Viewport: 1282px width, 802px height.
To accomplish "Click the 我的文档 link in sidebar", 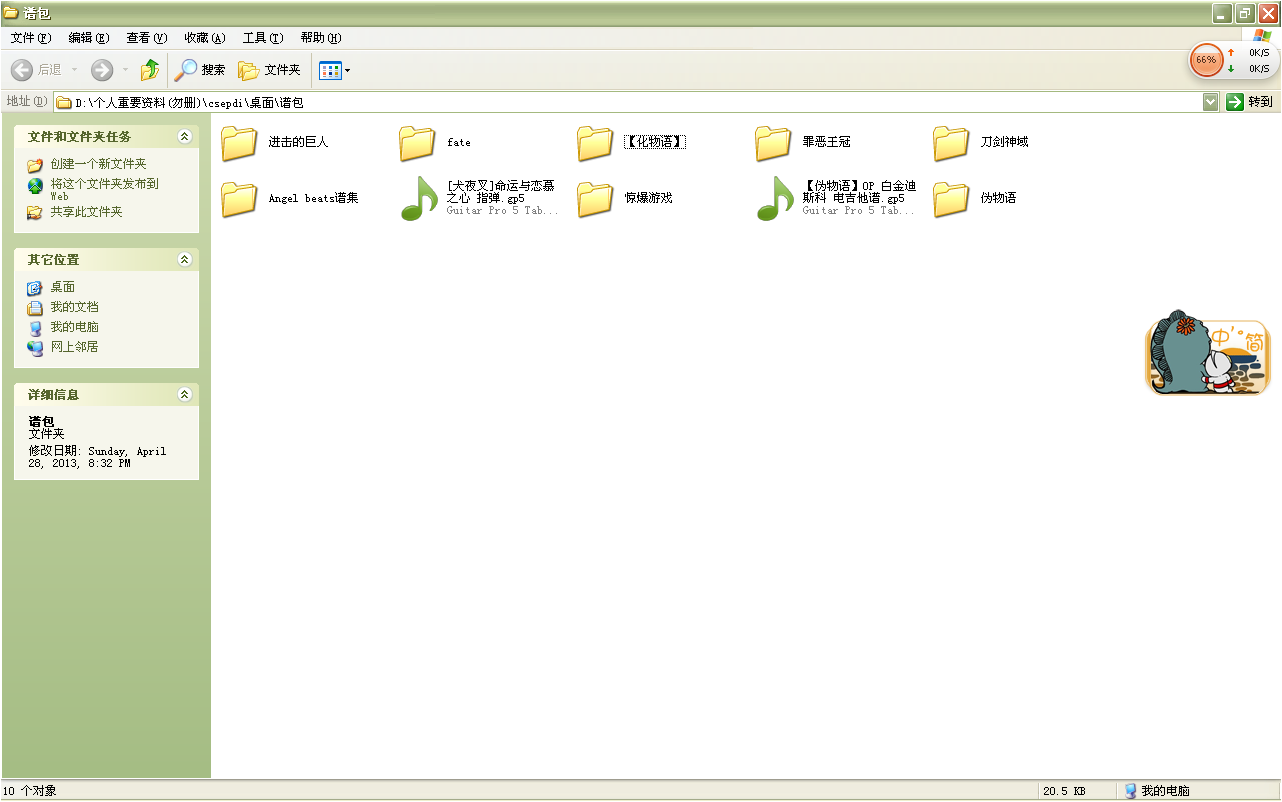I will pyautogui.click(x=74, y=307).
